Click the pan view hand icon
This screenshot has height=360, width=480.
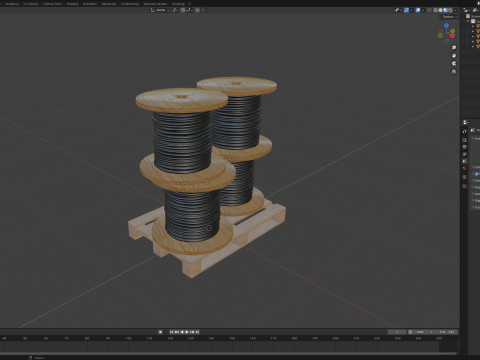454,56
